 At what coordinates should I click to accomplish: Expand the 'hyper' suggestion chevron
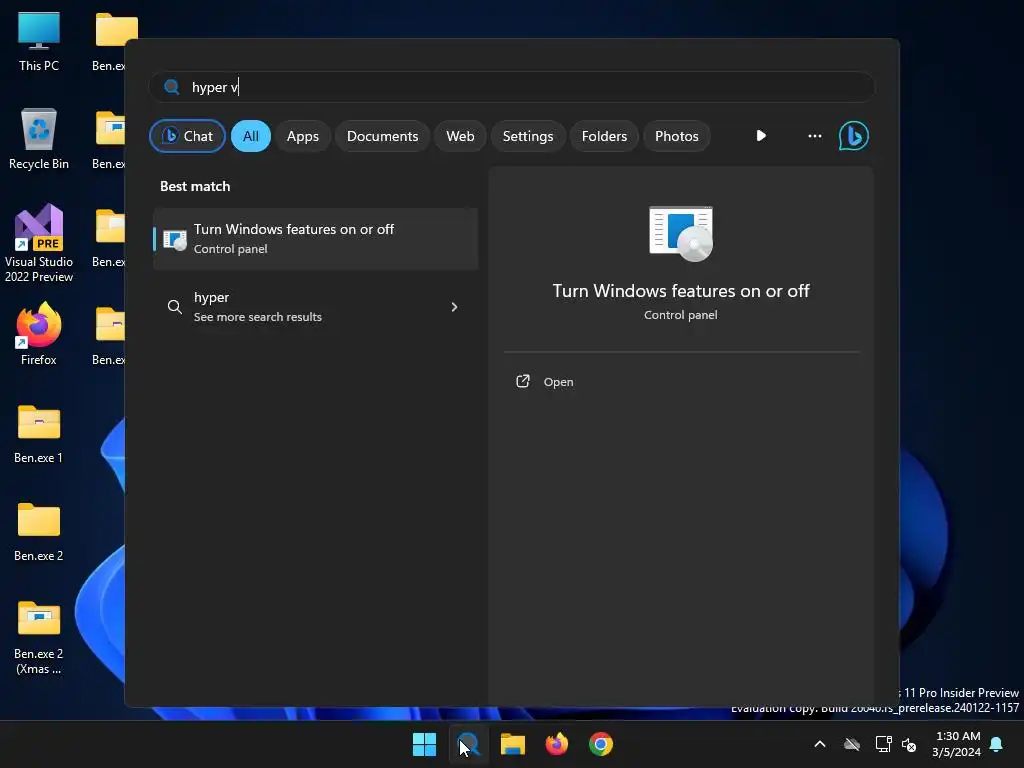(455, 307)
